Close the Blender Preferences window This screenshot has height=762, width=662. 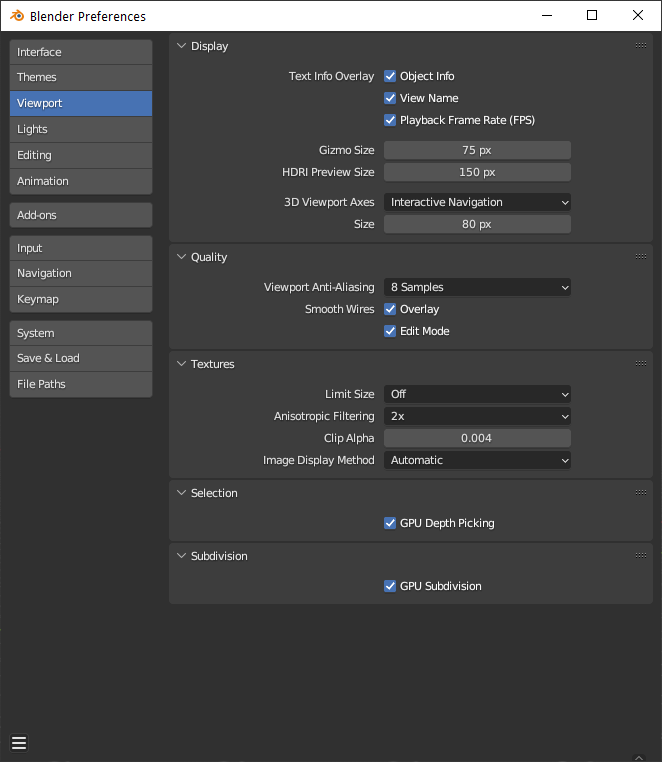pos(638,16)
